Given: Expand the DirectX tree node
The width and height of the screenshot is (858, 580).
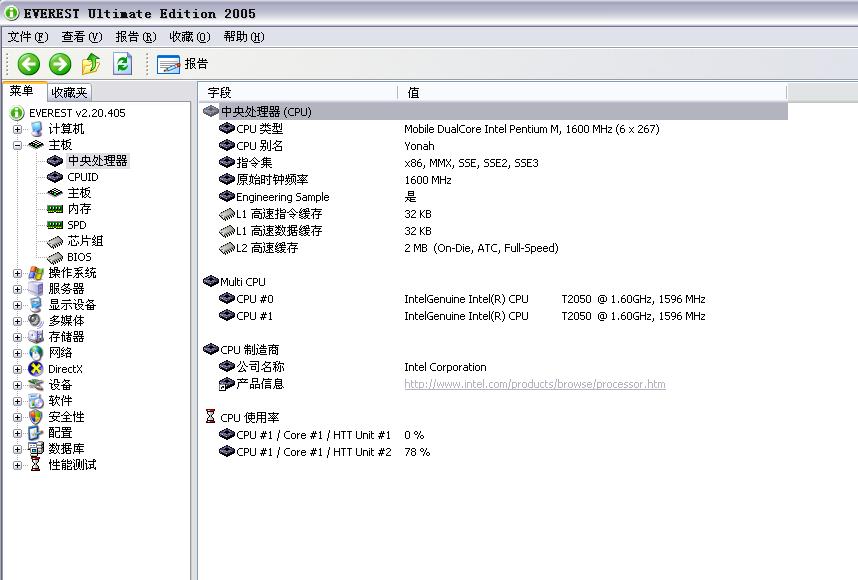Looking at the screenshot, I should coord(18,369).
